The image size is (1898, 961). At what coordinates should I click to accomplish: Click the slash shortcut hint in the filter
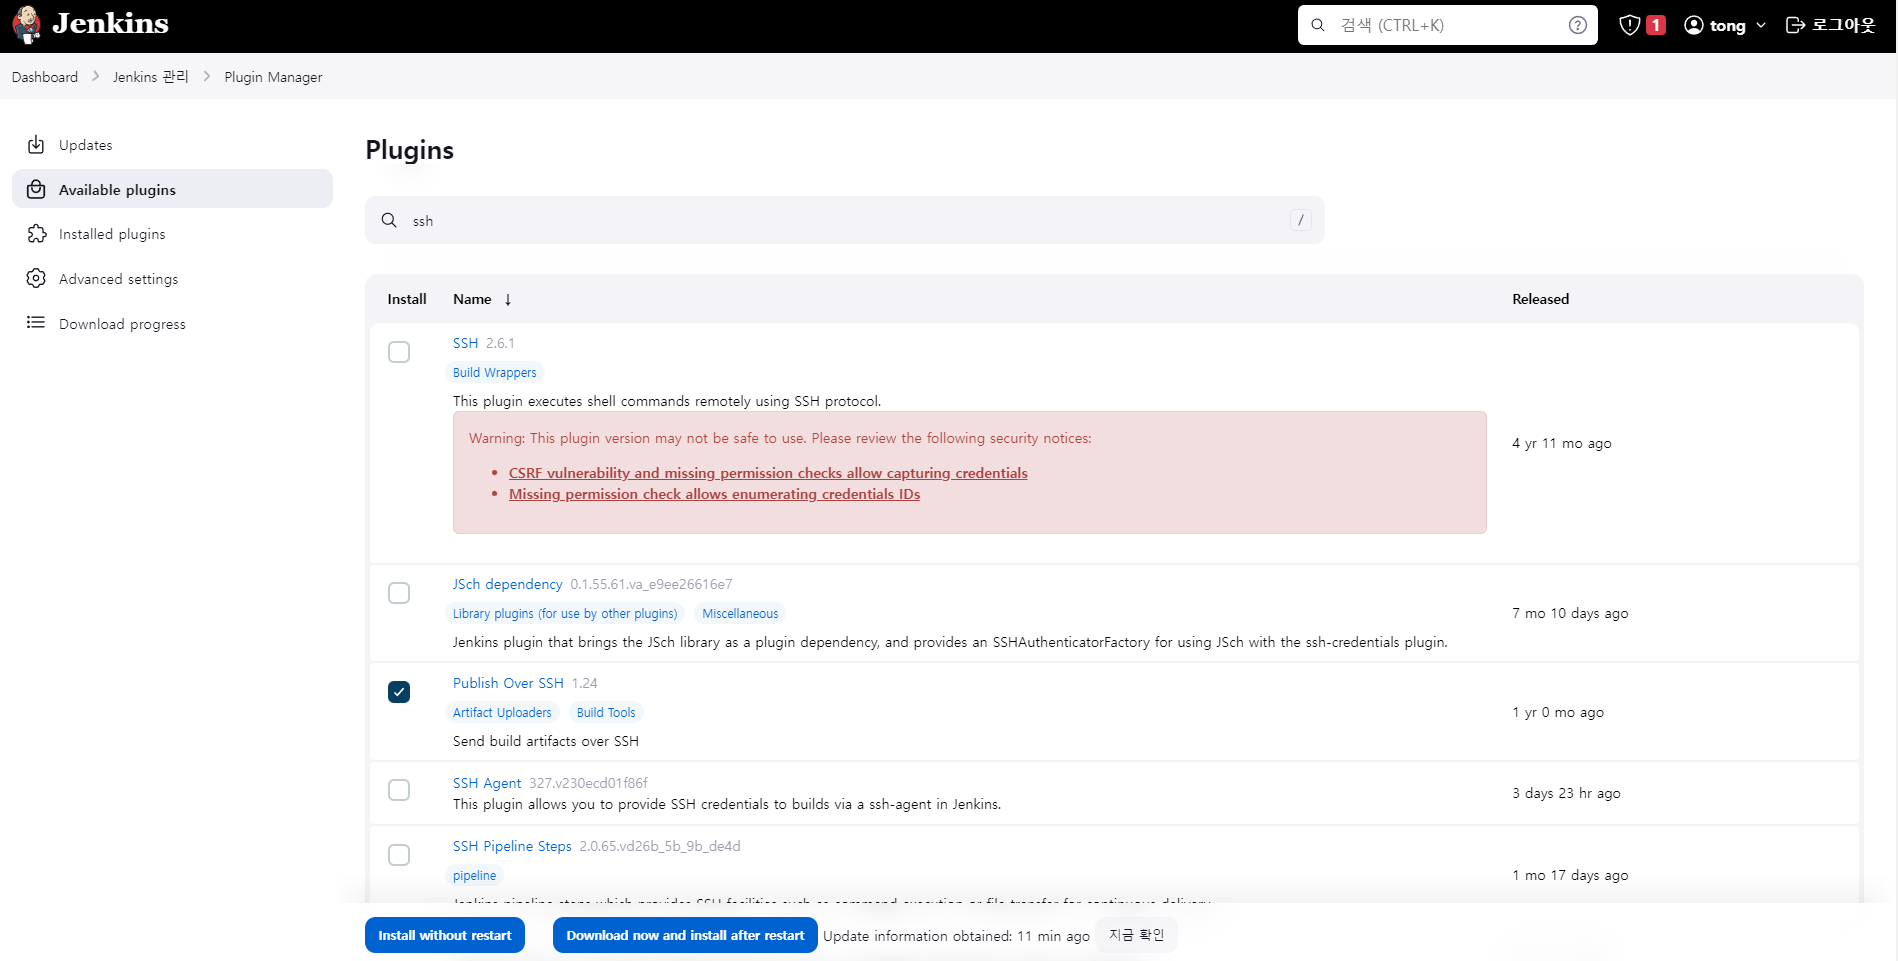1300,220
